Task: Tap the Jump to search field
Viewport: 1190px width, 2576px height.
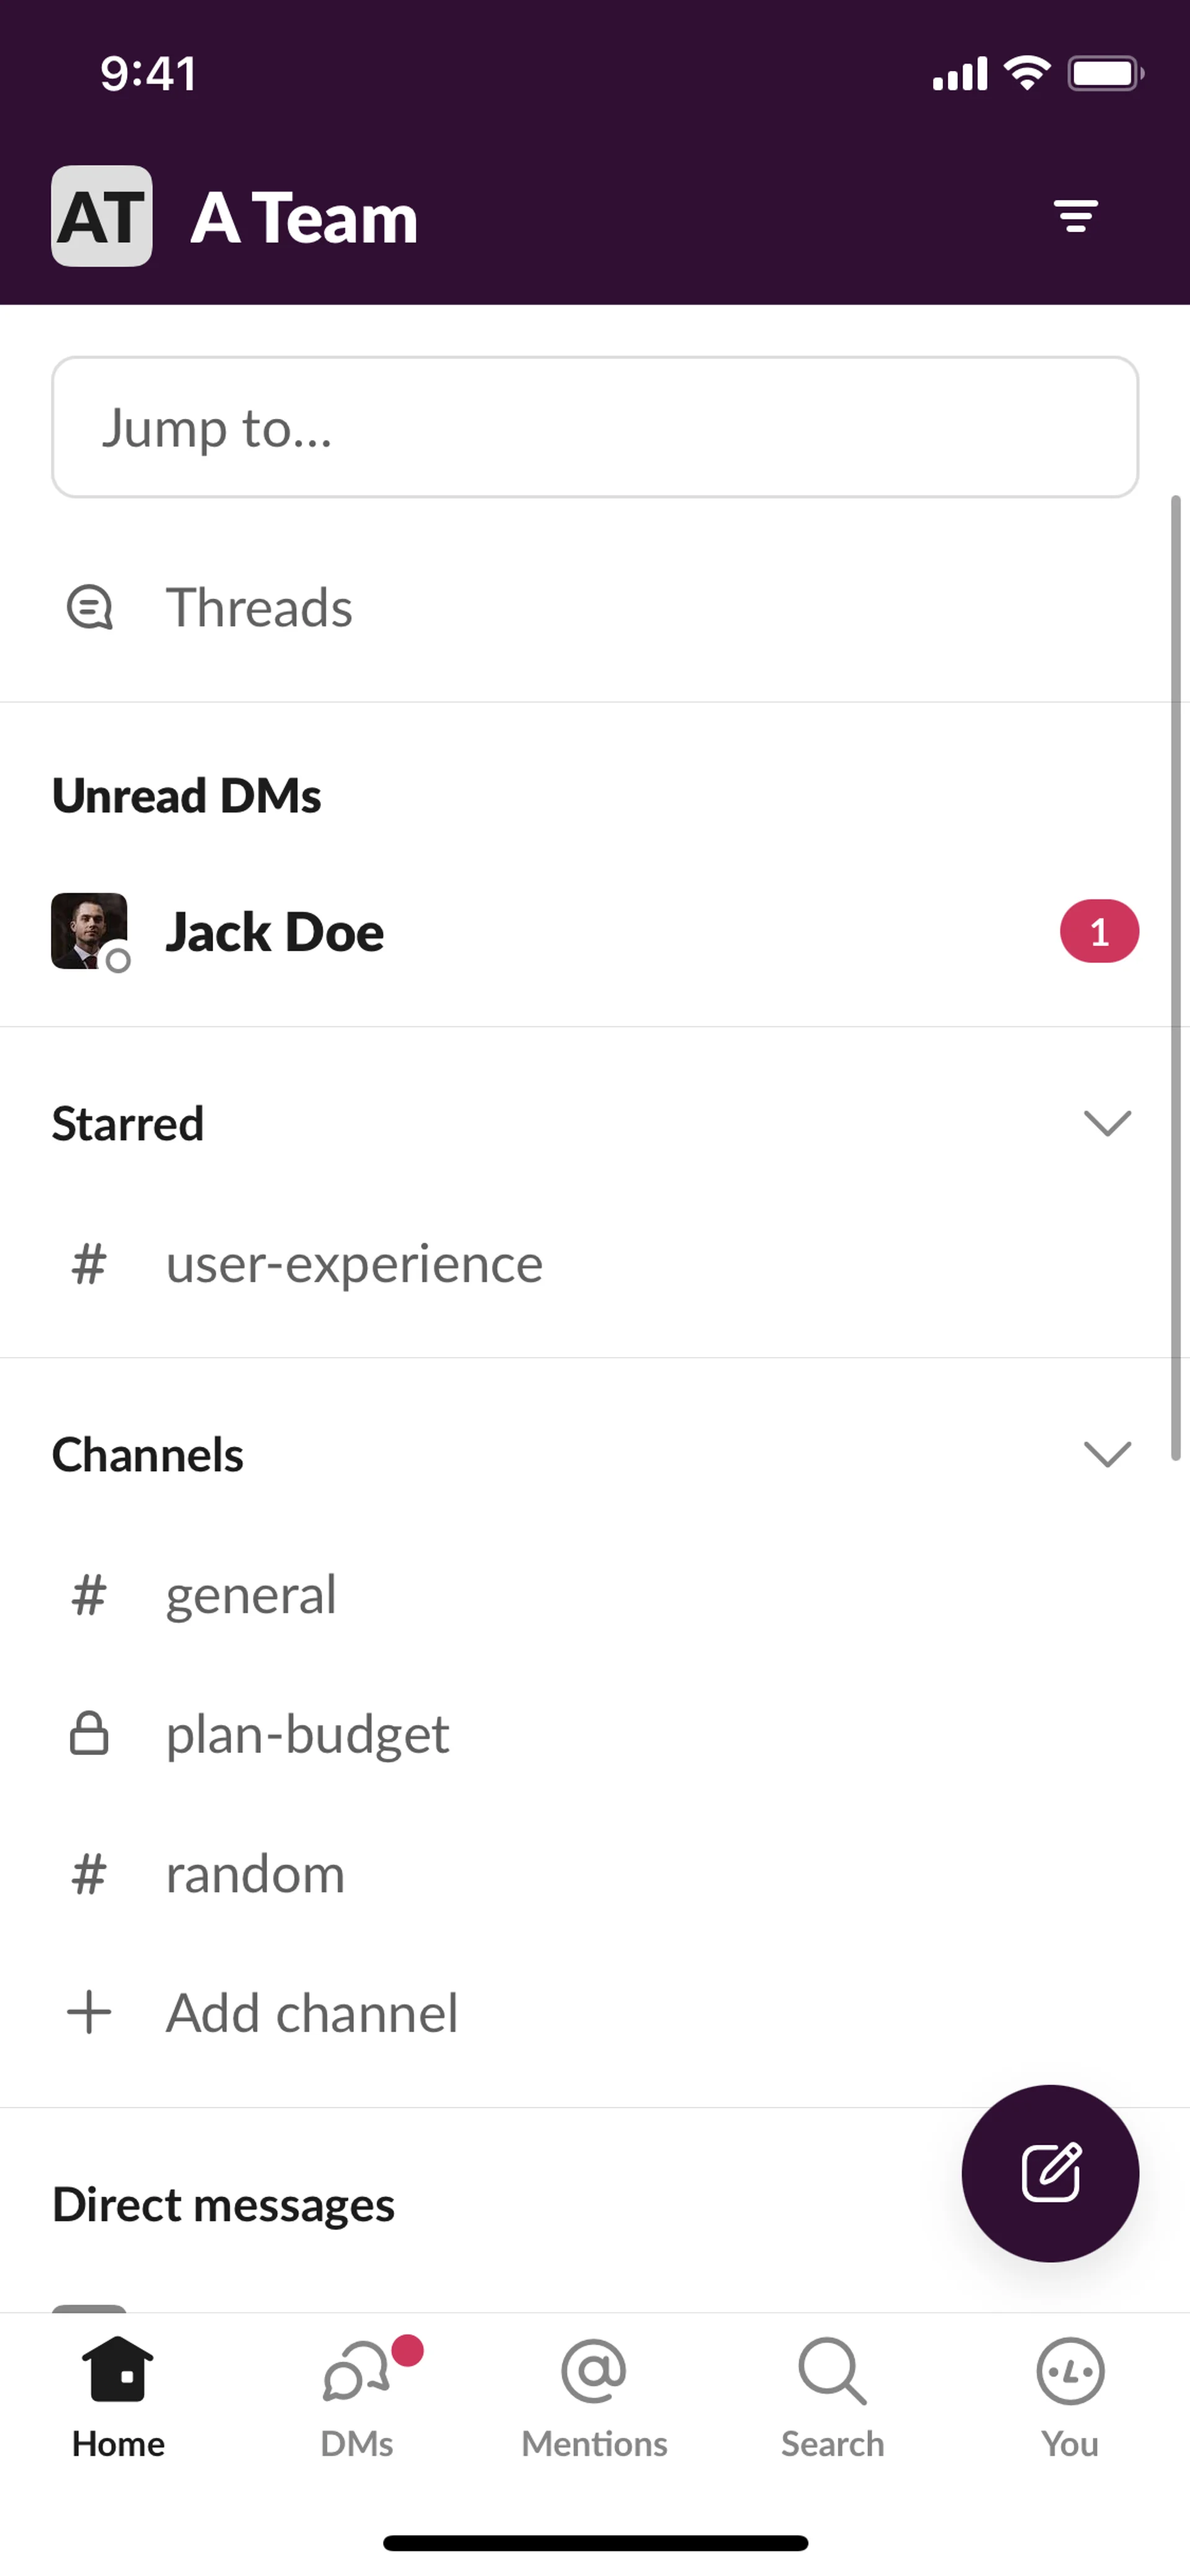Action: (x=594, y=427)
